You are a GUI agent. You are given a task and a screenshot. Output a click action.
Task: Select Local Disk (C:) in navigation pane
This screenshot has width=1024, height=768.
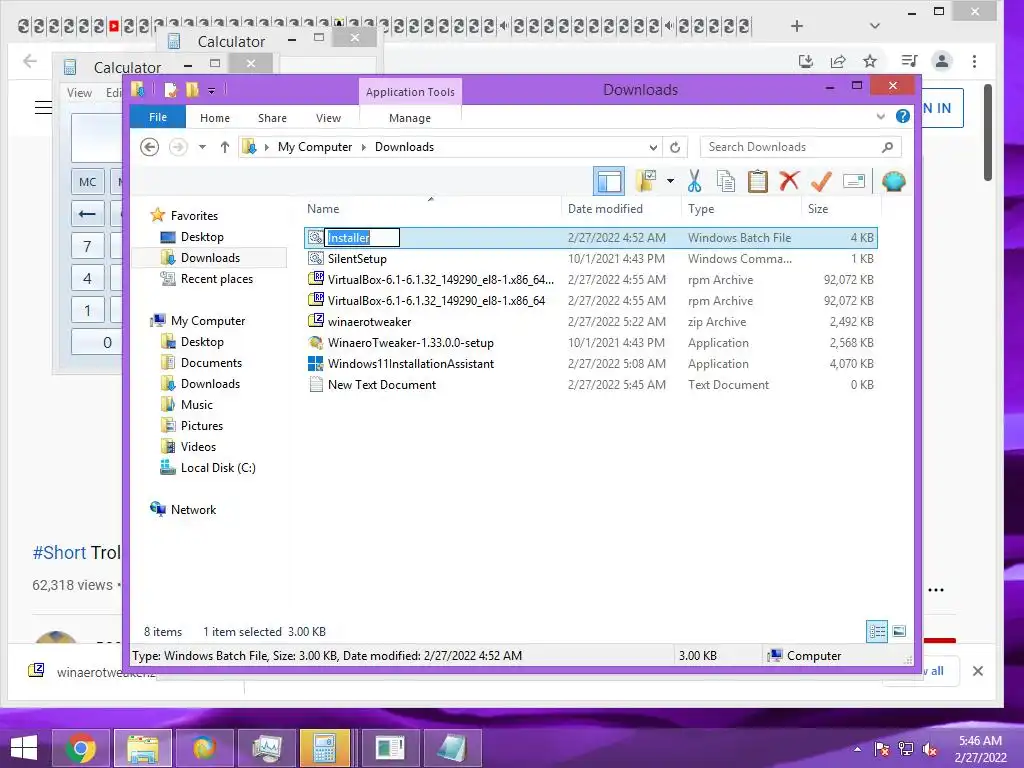(x=217, y=468)
